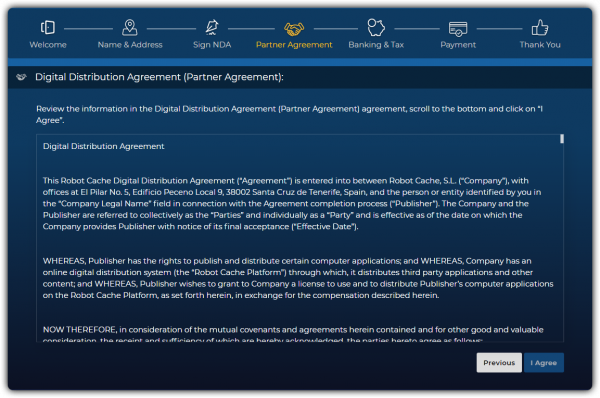Click the Partner Agreement handshake icon
600x398 pixels.
pyautogui.click(x=294, y=29)
